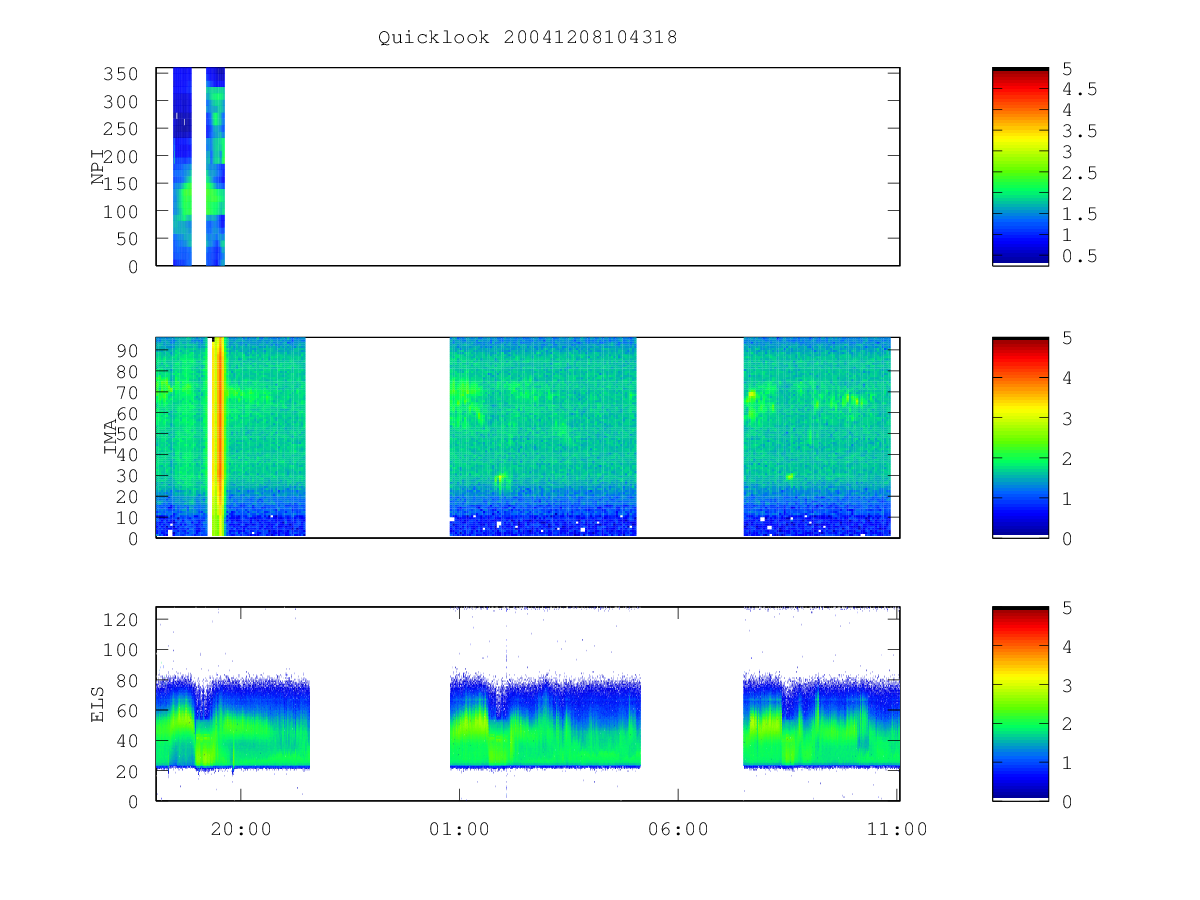Click the 120 tick on ELS axis
The height and width of the screenshot is (900, 1200).
click(122, 620)
